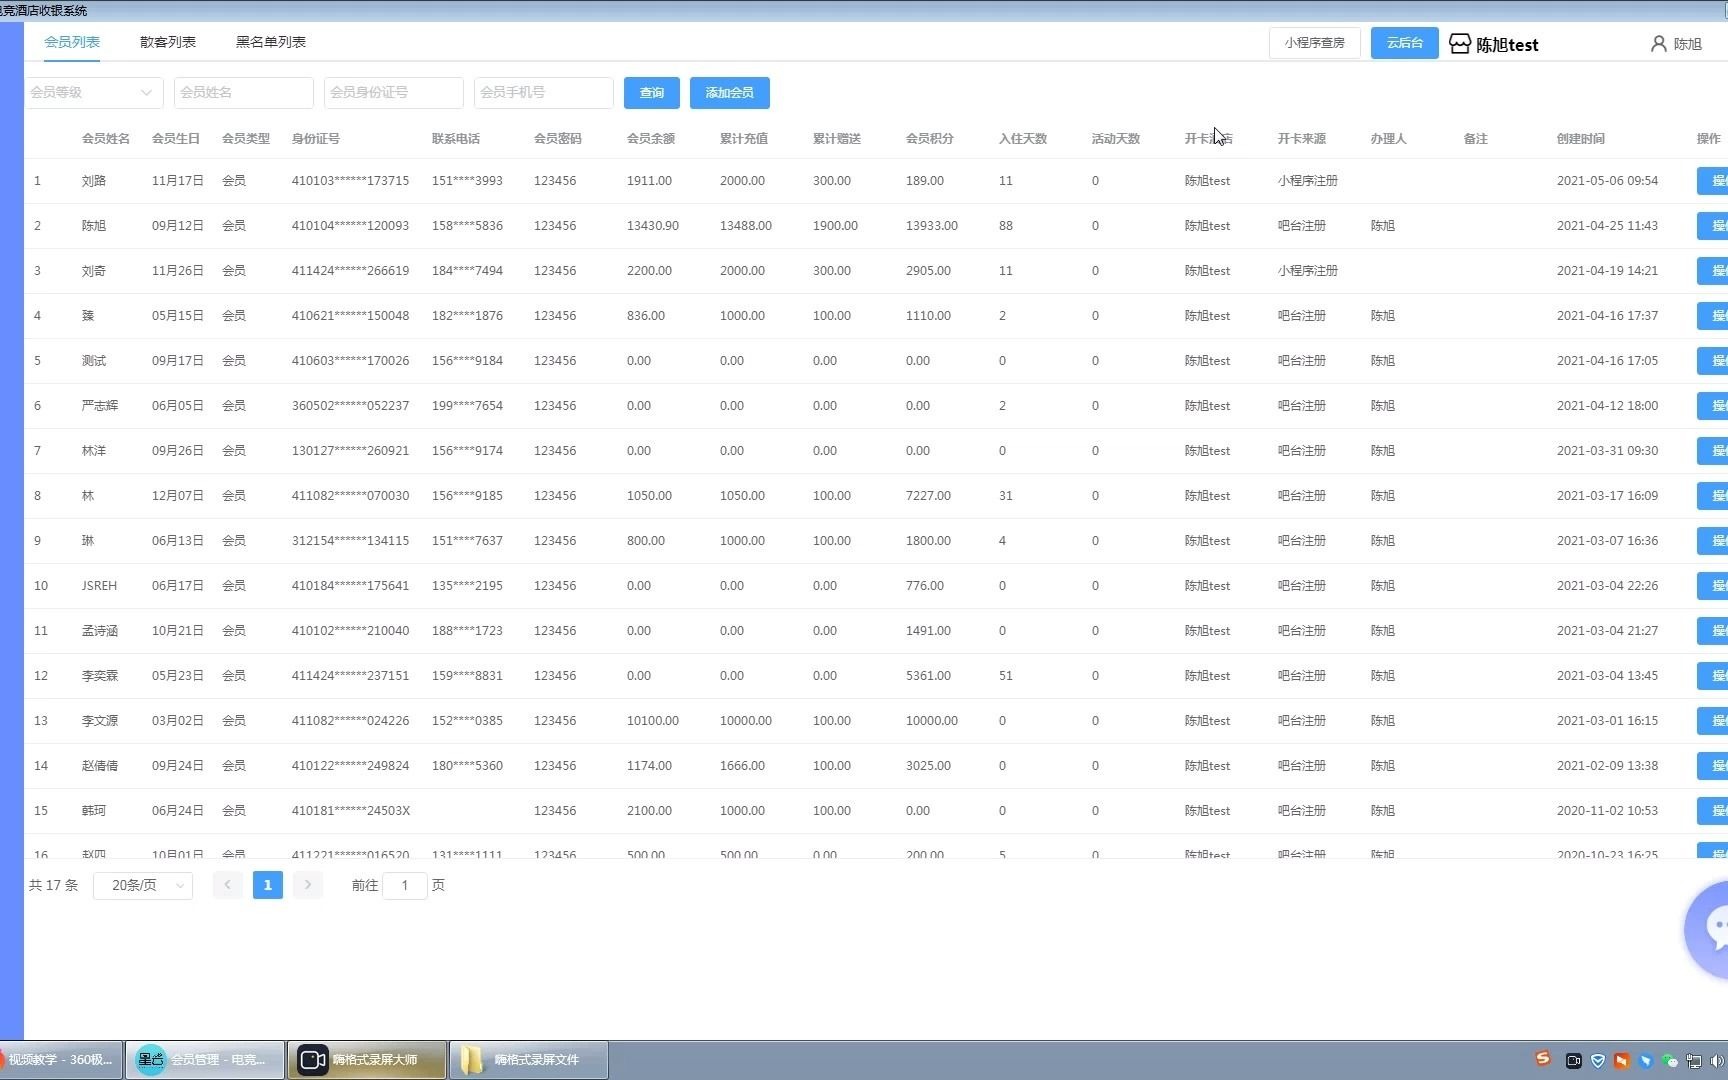The width and height of the screenshot is (1728, 1080).
Task: Open 嗨格式录屏大师 in the taskbar
Action: coord(367,1060)
